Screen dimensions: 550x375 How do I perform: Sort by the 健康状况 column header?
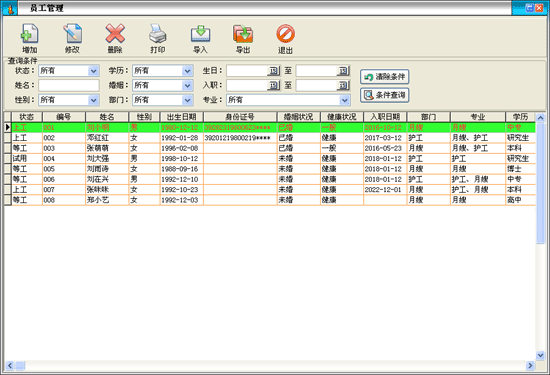pos(342,117)
